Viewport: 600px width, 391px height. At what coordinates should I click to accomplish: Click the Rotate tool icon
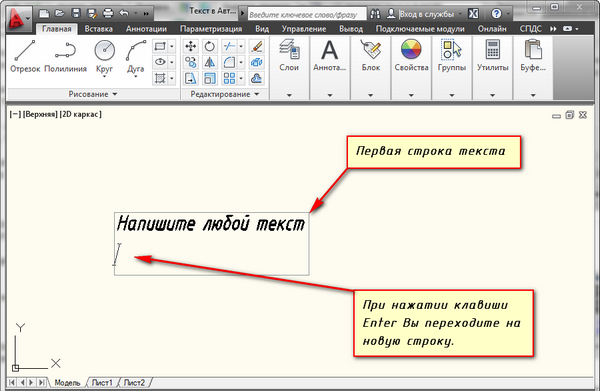(x=209, y=47)
